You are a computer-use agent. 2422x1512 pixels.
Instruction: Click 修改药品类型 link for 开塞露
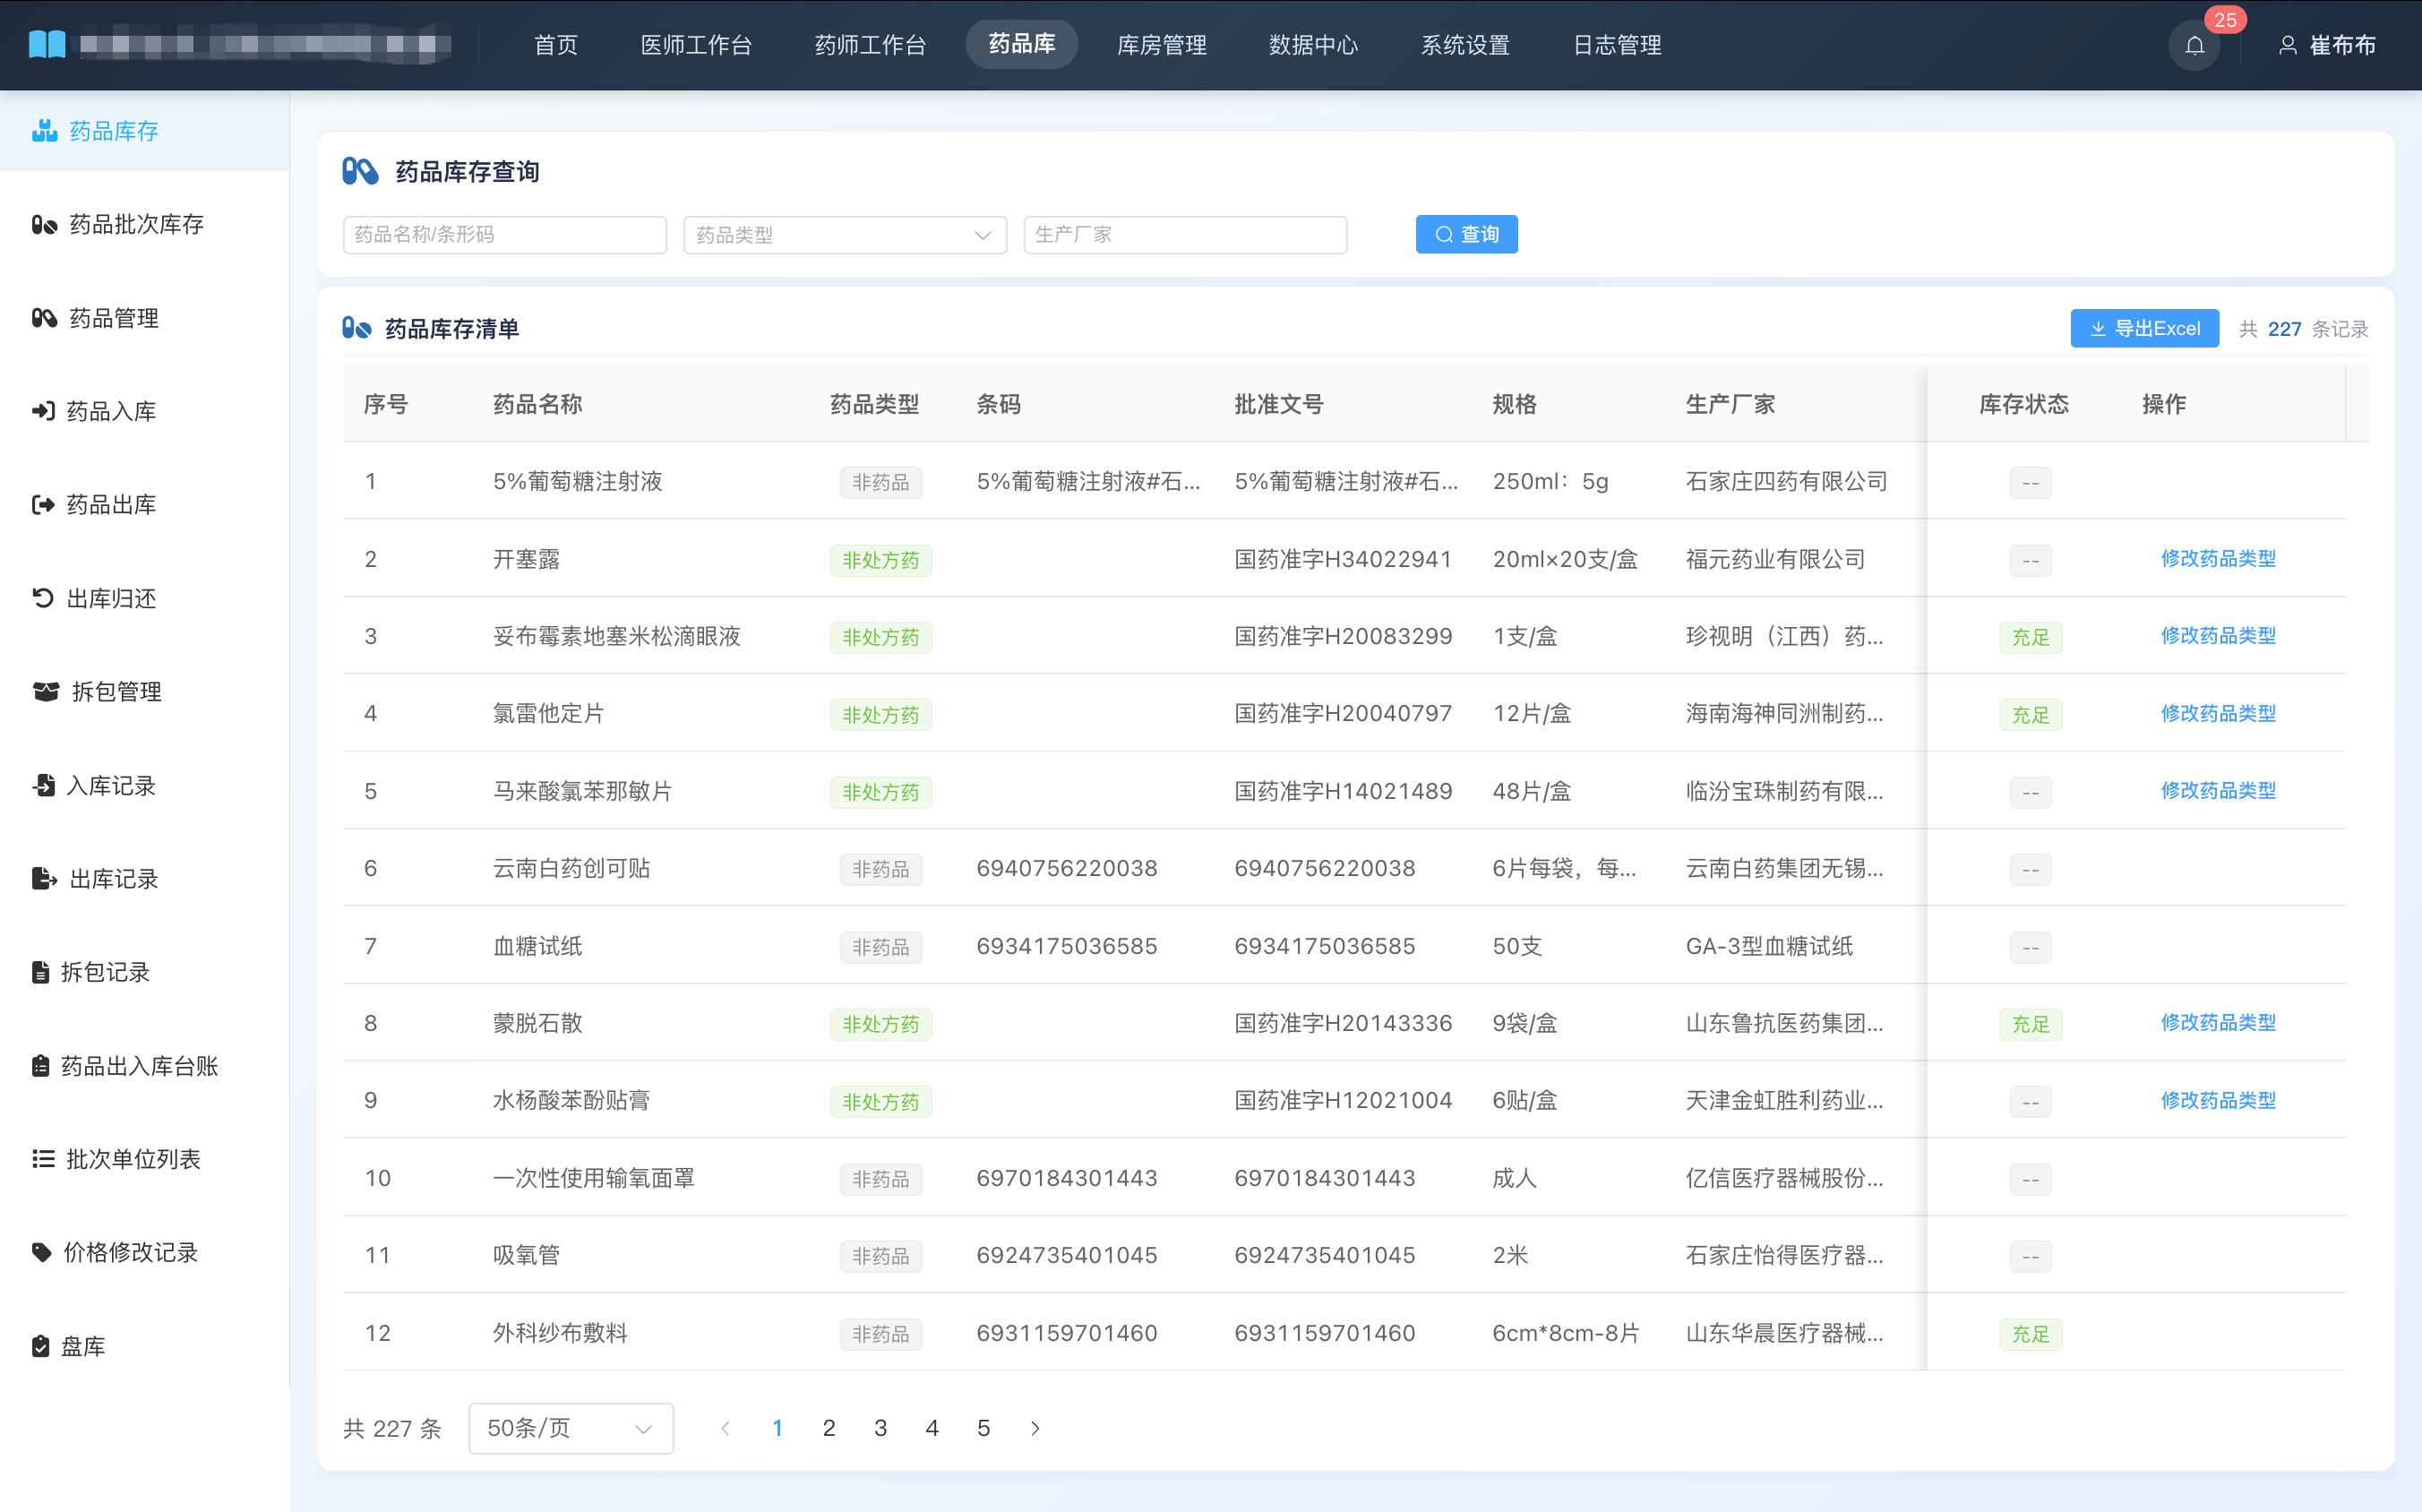pyautogui.click(x=2217, y=558)
